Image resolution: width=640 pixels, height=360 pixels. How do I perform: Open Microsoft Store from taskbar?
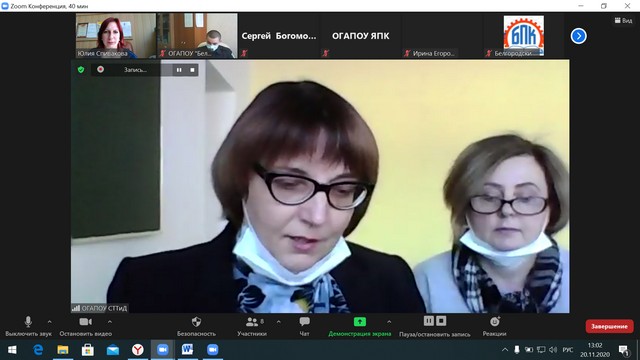point(88,350)
